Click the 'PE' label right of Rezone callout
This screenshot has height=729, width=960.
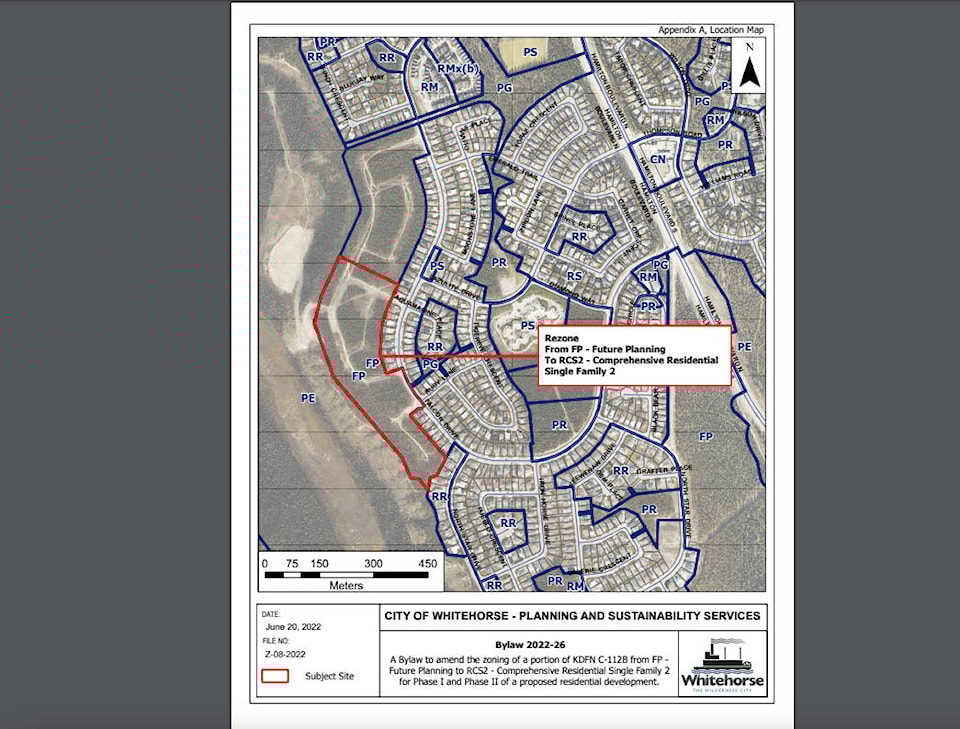[744, 346]
